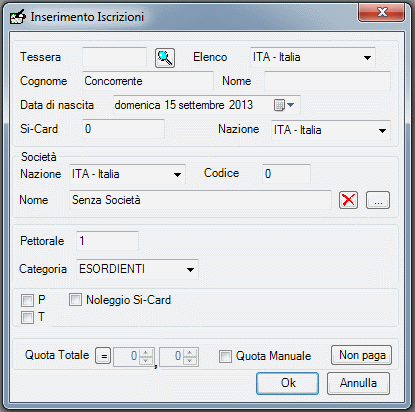Click into the Cognome text field
This screenshot has height=412, width=415.
(x=148, y=81)
